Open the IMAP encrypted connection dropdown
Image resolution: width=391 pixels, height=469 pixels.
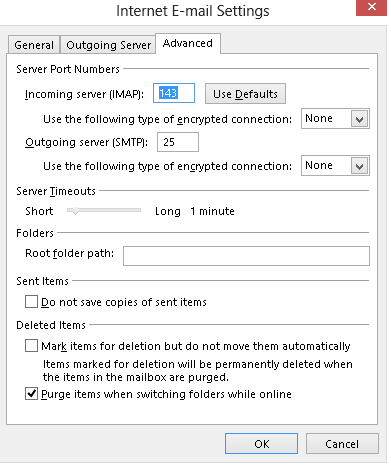tap(335, 119)
